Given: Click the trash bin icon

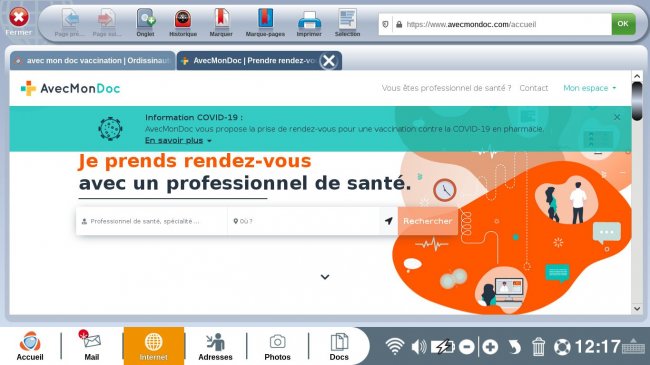Looking at the screenshot, I should coord(538,346).
